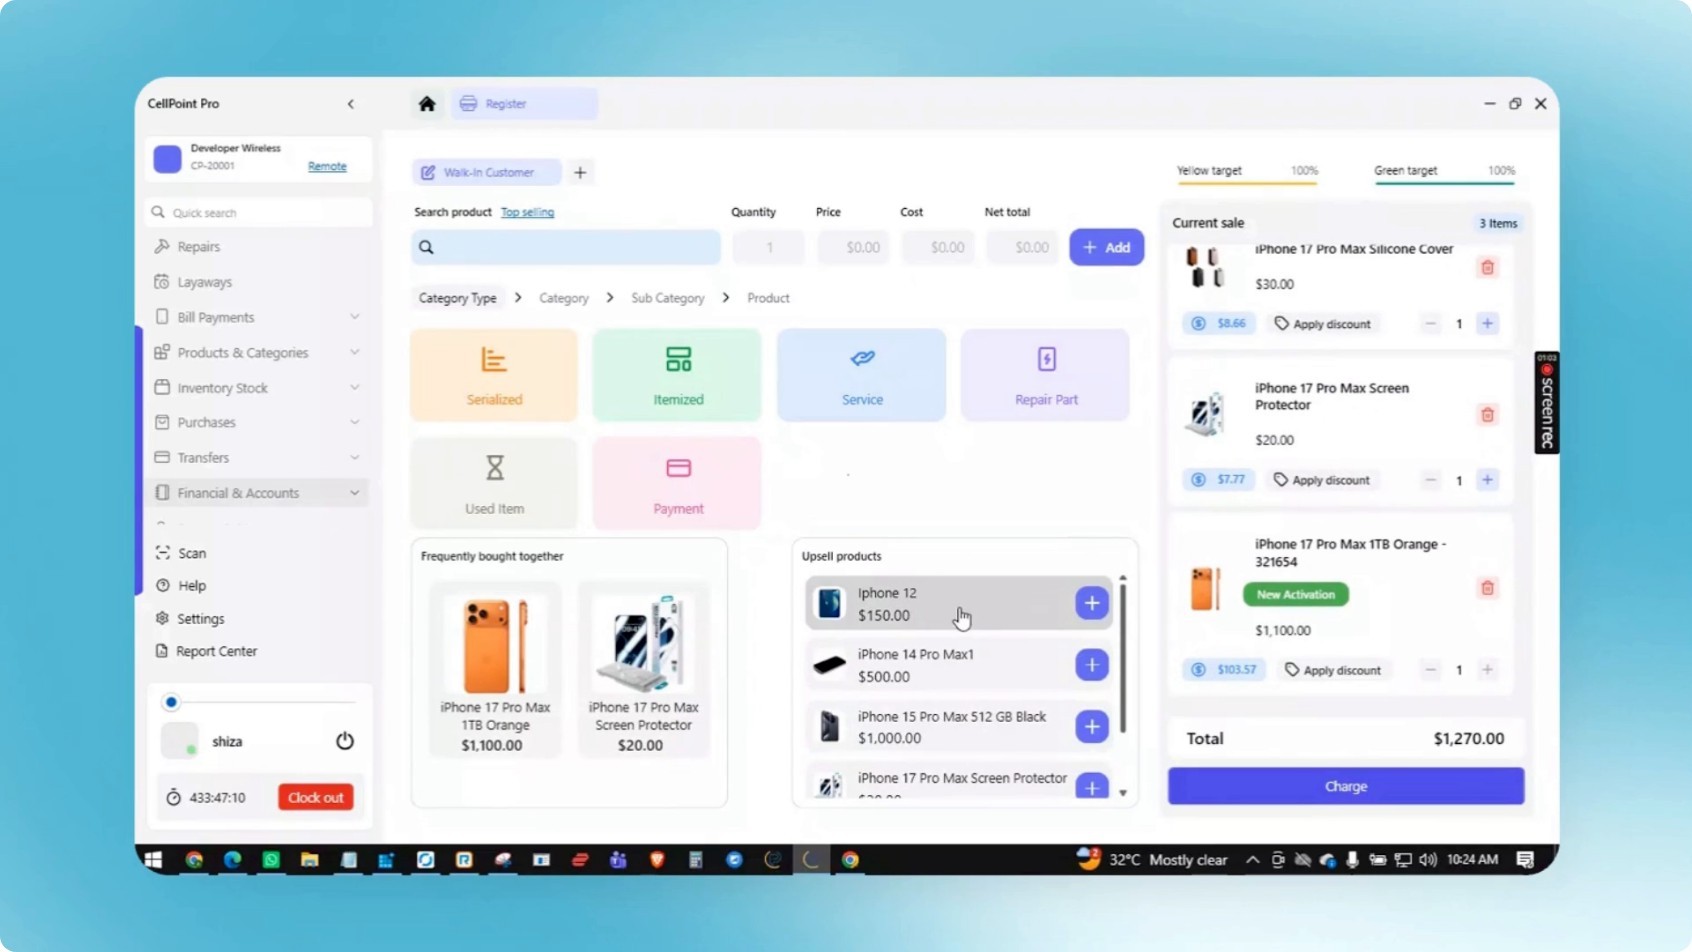Delete the Screen Protector from the current sale
The height and width of the screenshot is (952, 1692).
pos(1488,415)
